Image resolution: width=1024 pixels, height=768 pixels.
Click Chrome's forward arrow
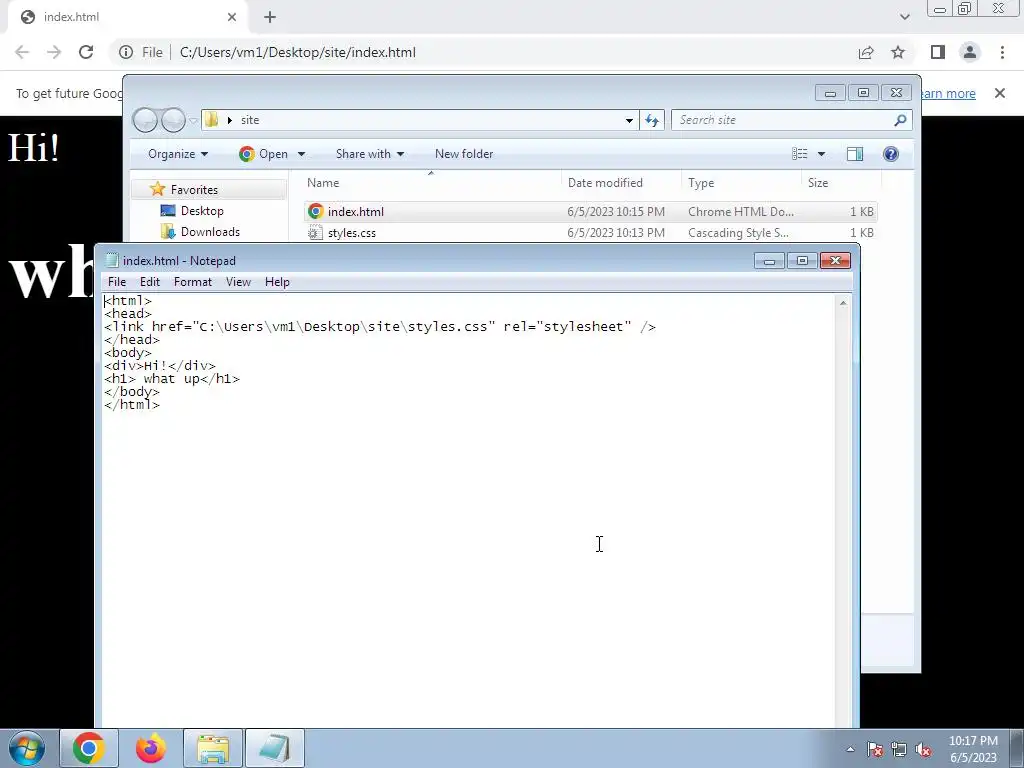54,52
